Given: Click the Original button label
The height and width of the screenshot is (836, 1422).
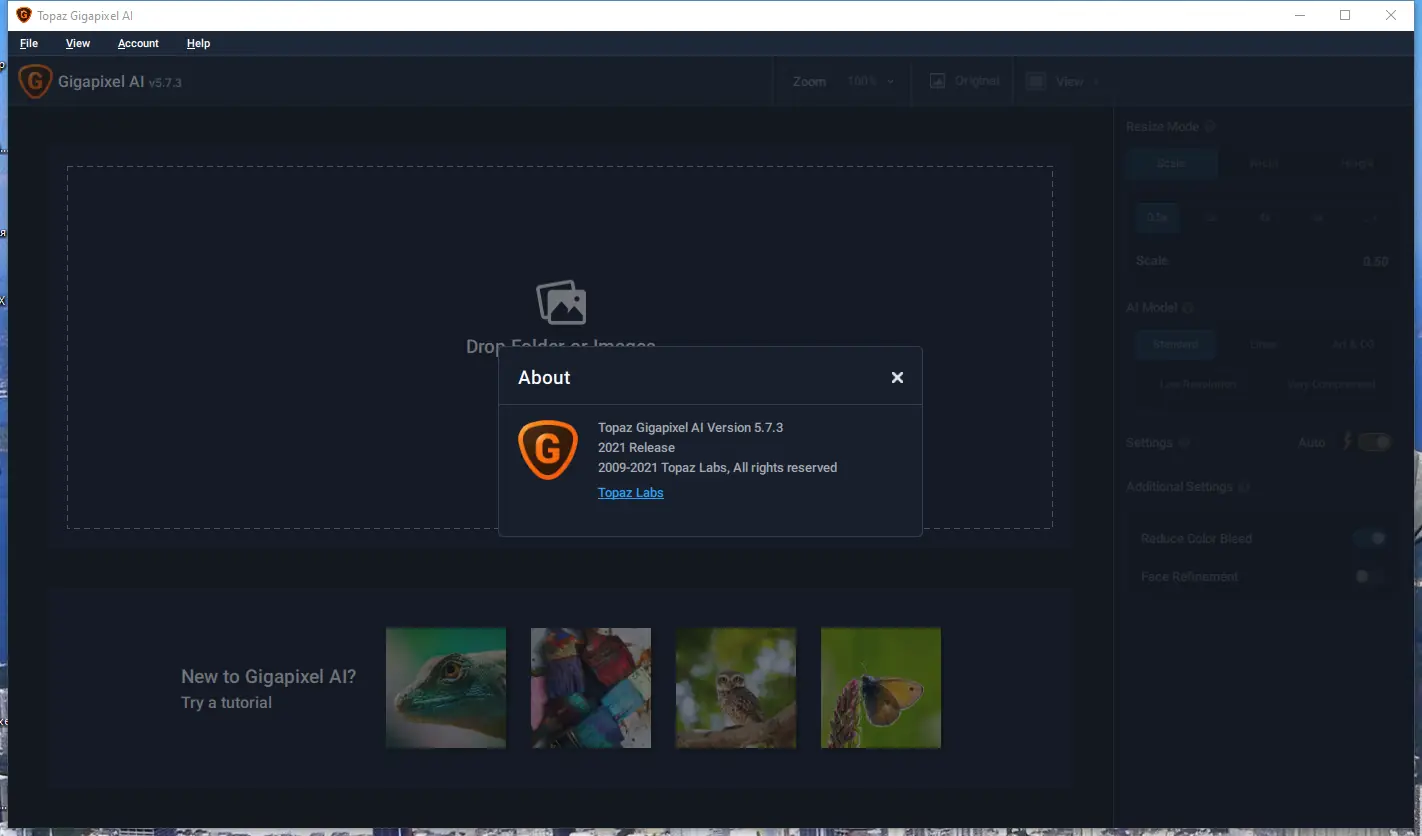Looking at the screenshot, I should [x=977, y=81].
